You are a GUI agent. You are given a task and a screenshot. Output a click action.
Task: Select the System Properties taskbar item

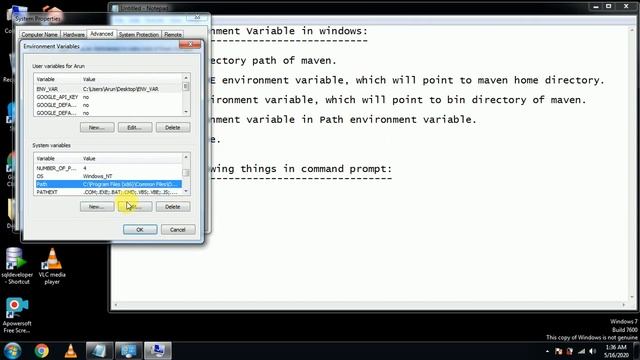(158, 351)
